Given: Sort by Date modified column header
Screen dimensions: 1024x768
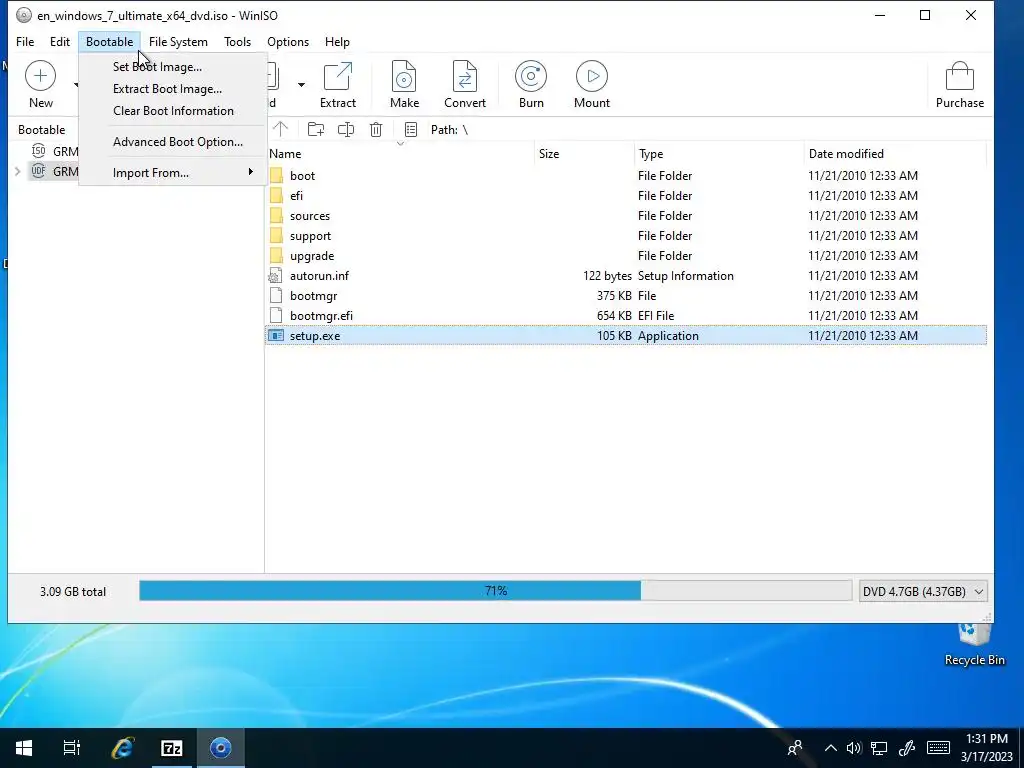Looking at the screenshot, I should (895, 154).
